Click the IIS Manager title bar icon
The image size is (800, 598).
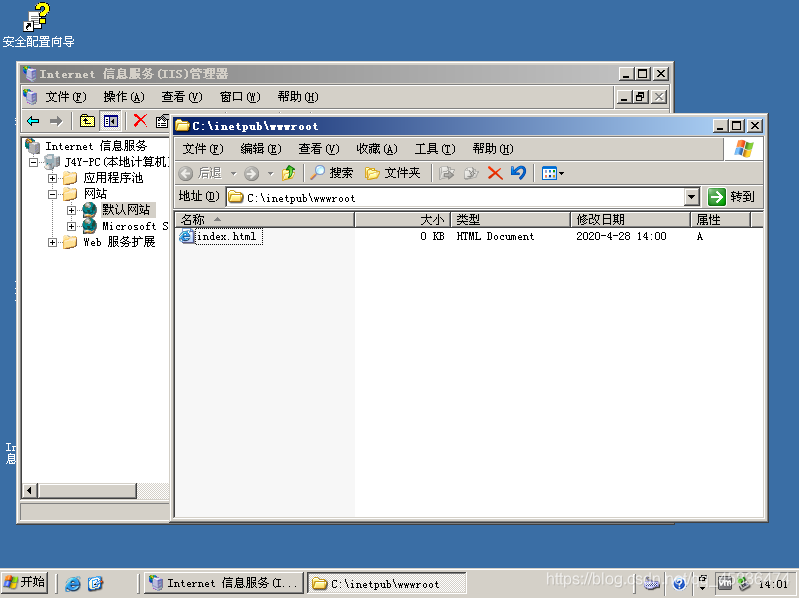tap(30, 74)
